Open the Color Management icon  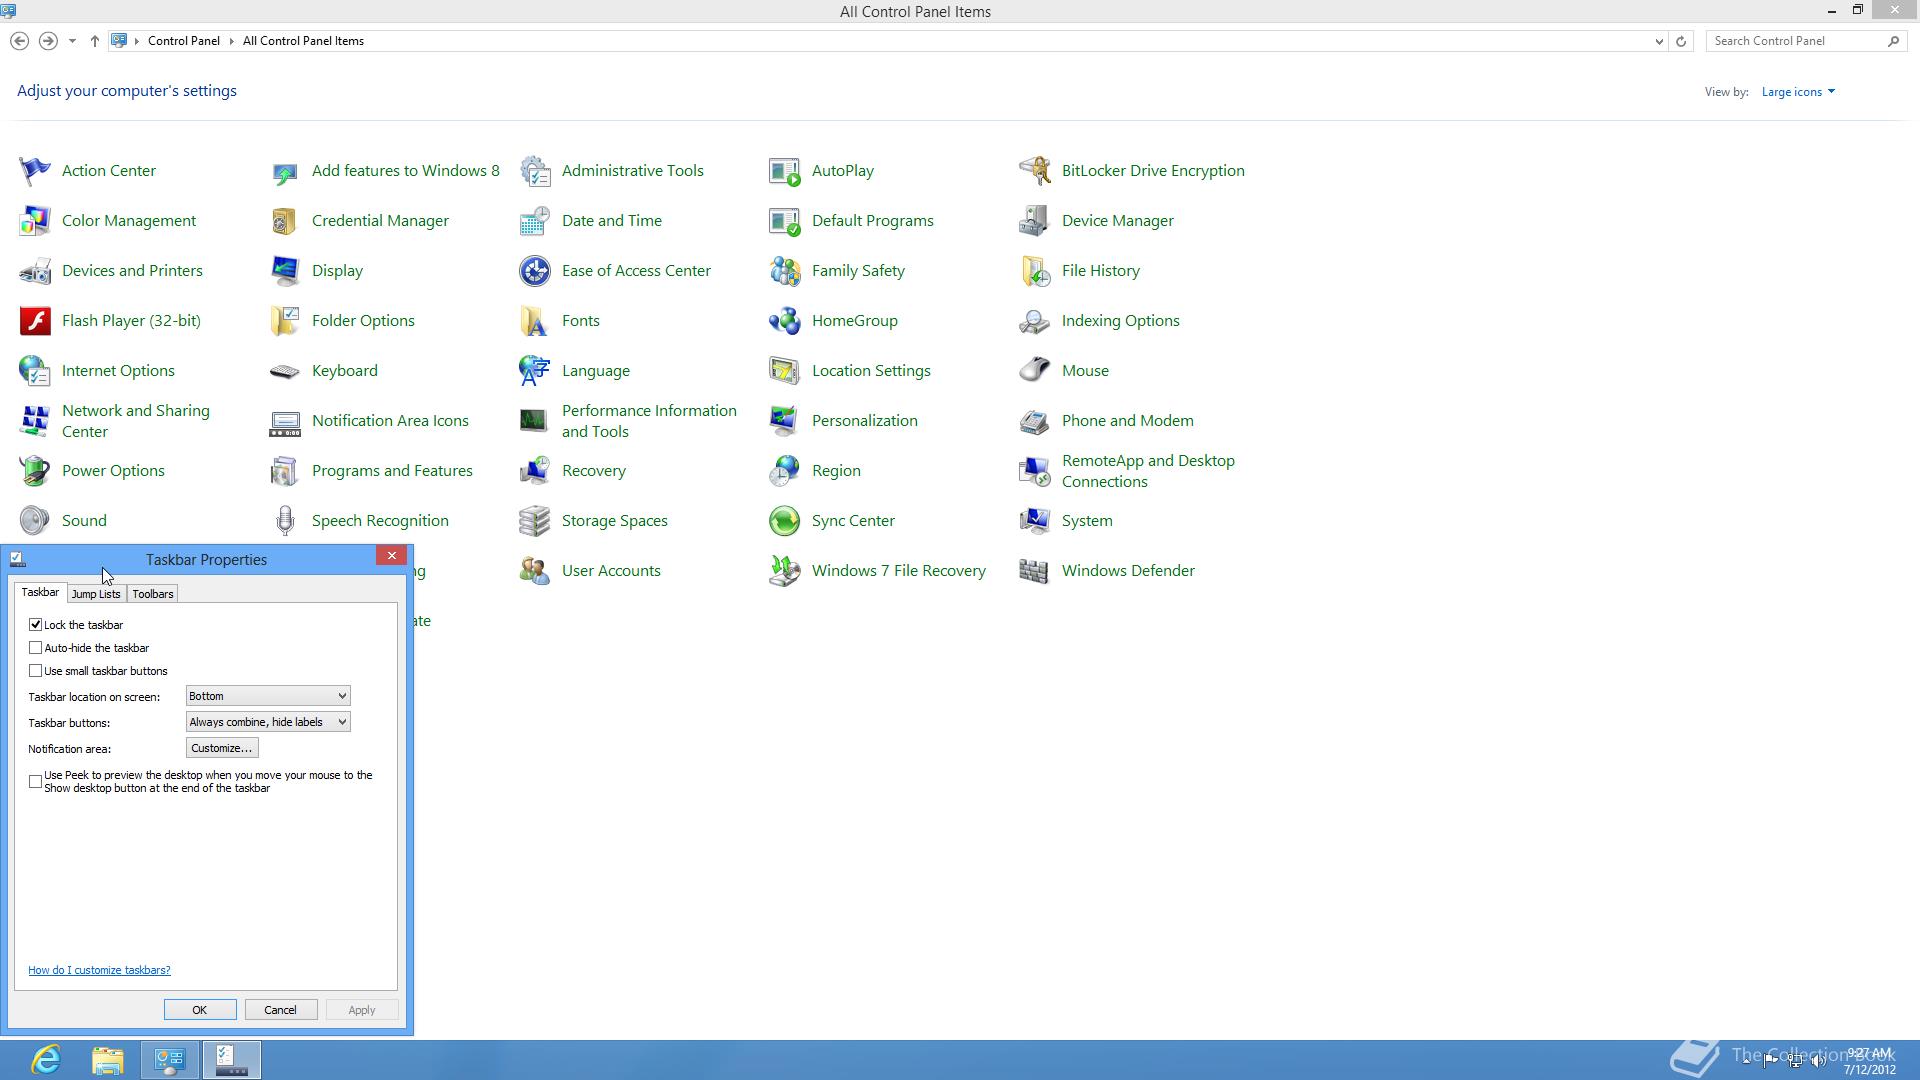coord(35,221)
